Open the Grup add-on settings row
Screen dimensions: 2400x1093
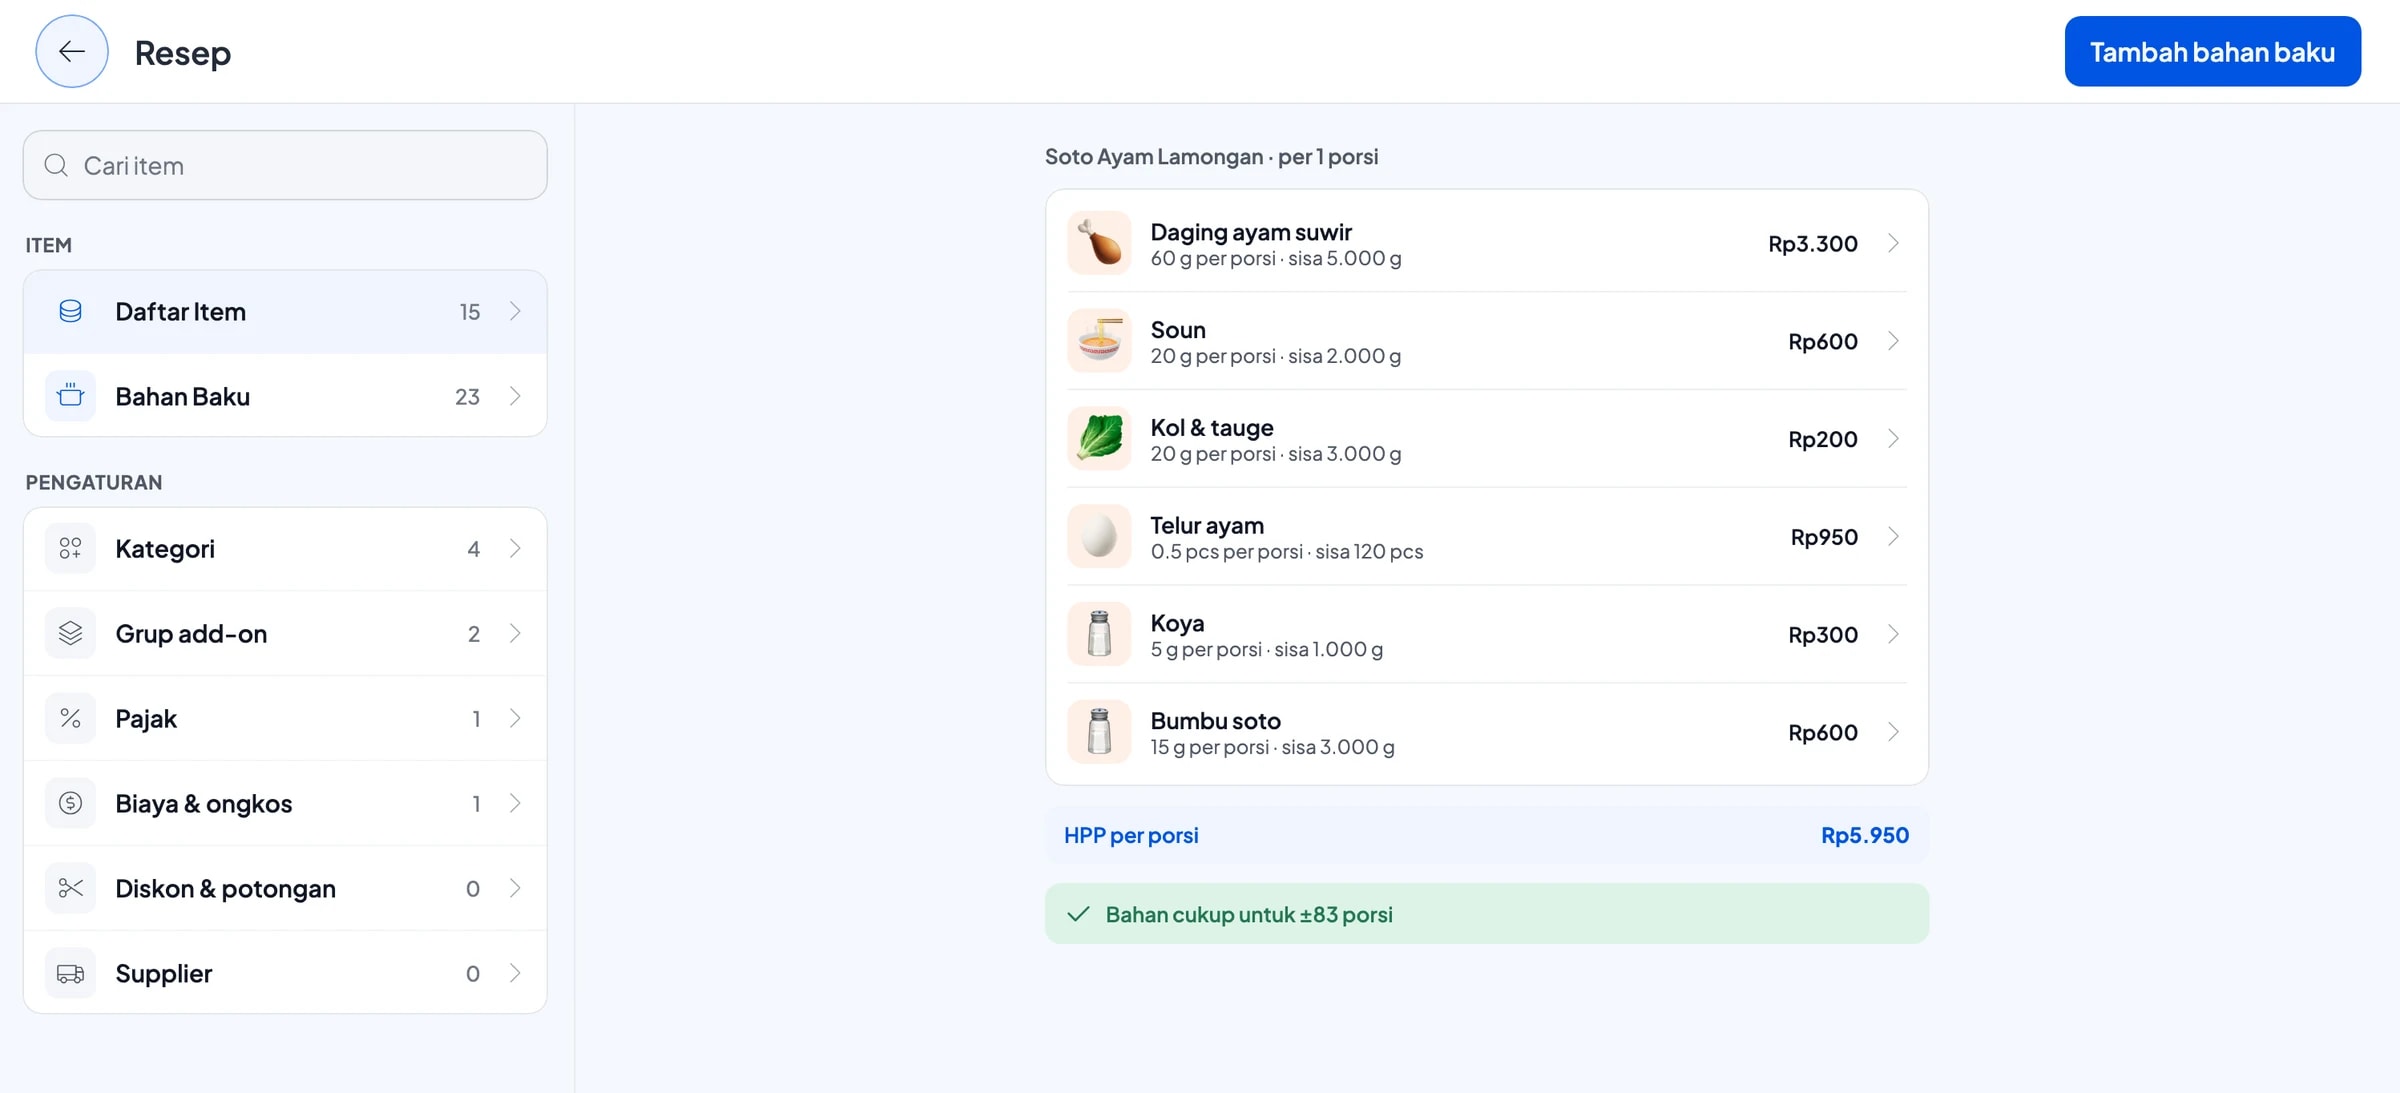pos(285,633)
